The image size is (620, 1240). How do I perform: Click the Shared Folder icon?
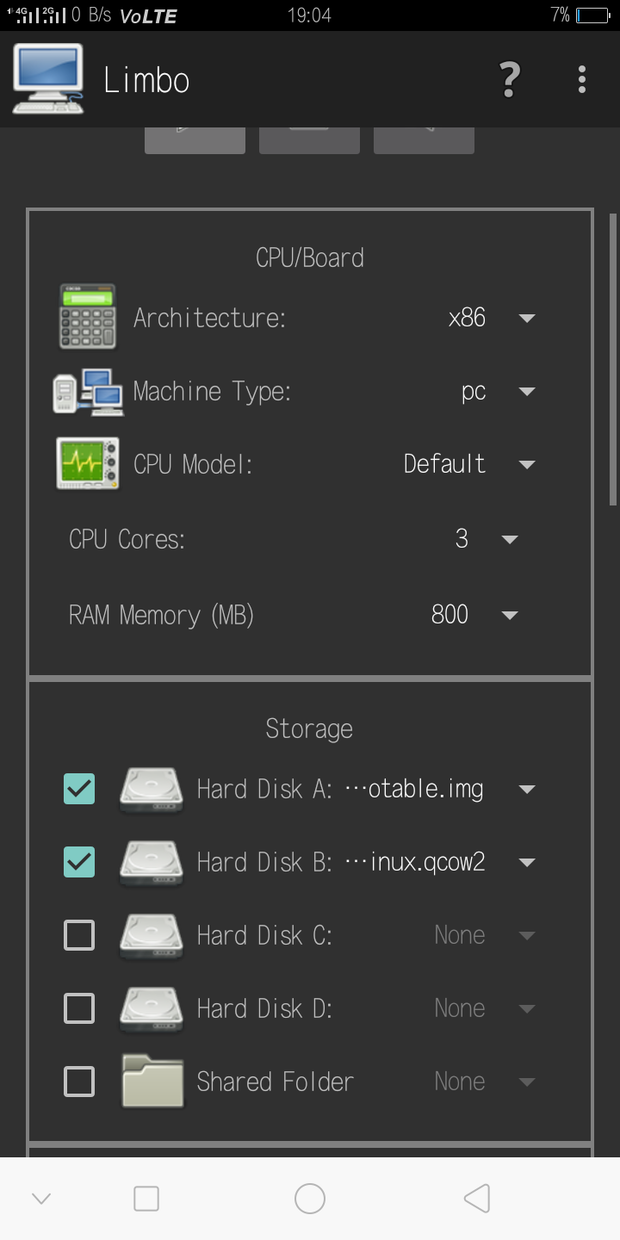(x=152, y=1081)
